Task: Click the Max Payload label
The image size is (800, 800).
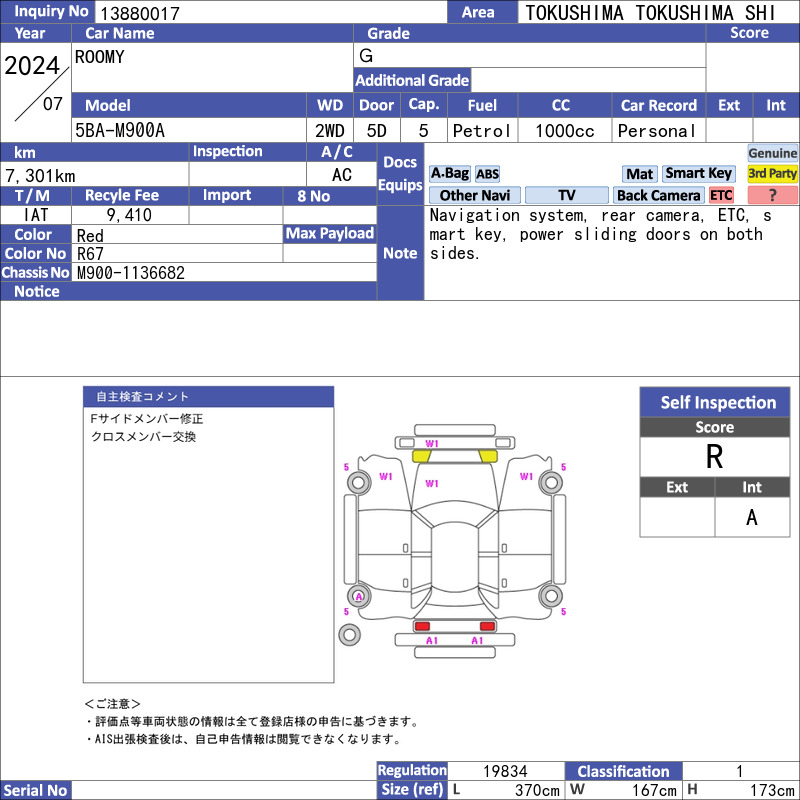Action: click(330, 233)
